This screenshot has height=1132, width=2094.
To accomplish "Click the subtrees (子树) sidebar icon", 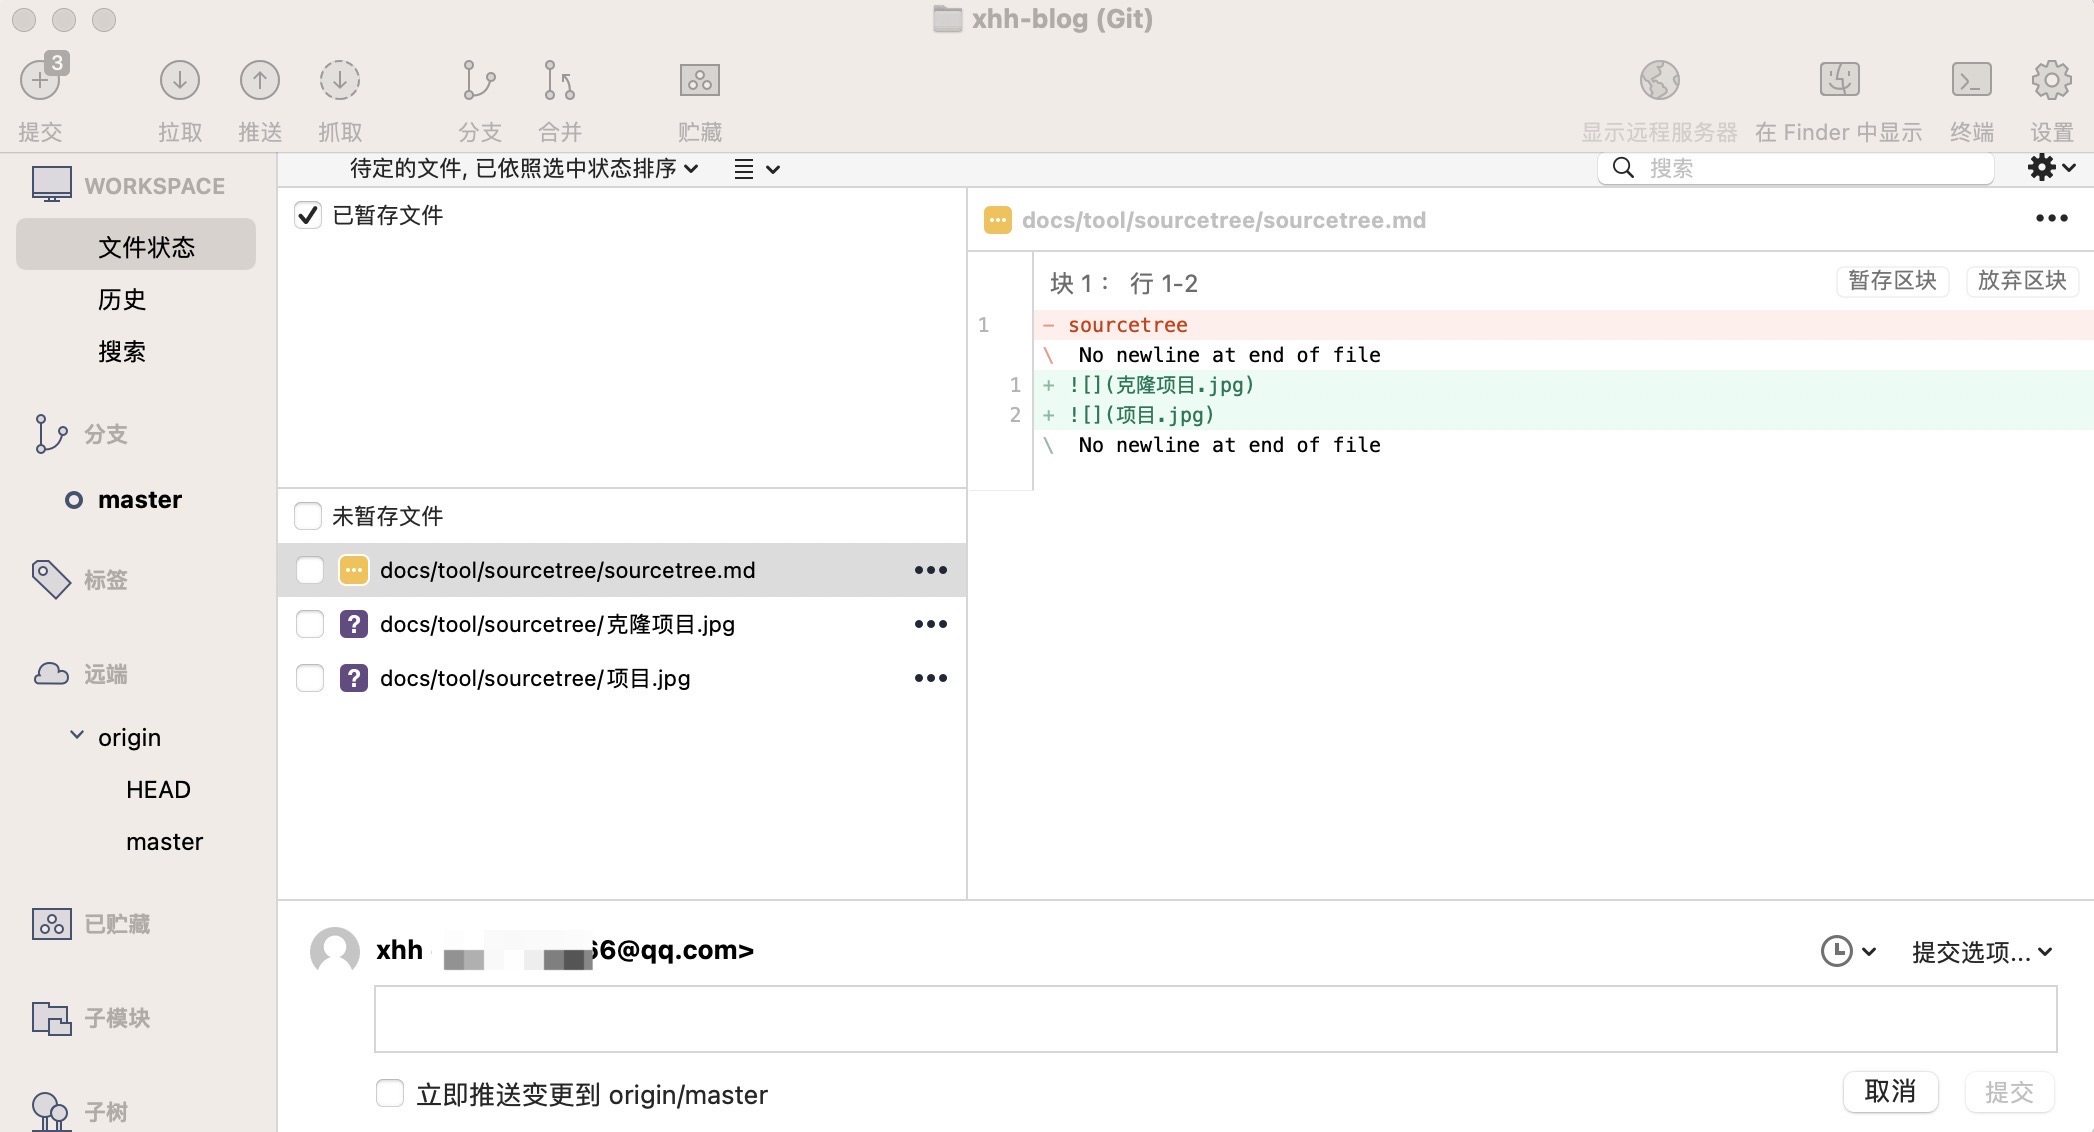I will click(50, 1111).
